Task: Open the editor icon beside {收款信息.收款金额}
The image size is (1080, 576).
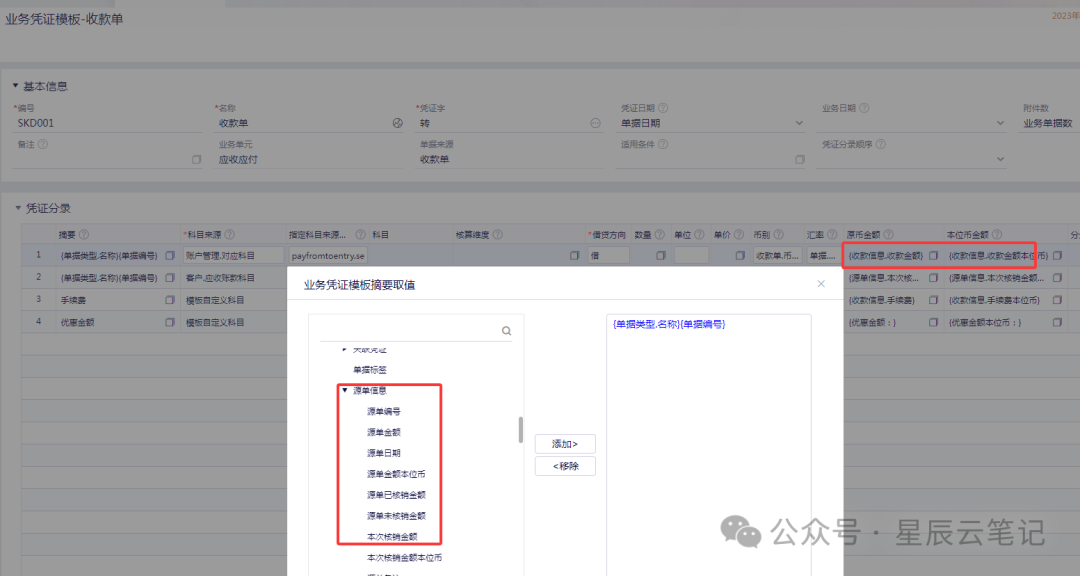Action: [933, 256]
